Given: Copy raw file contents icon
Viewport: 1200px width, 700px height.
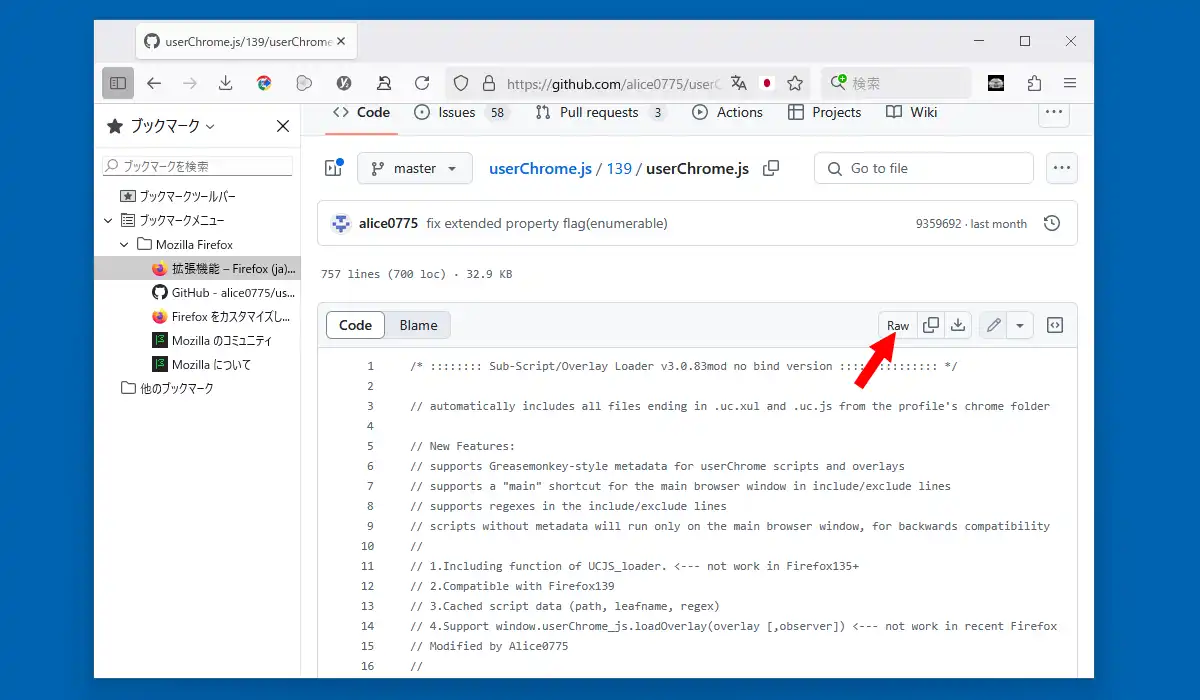Looking at the screenshot, I should pyautogui.click(x=931, y=325).
